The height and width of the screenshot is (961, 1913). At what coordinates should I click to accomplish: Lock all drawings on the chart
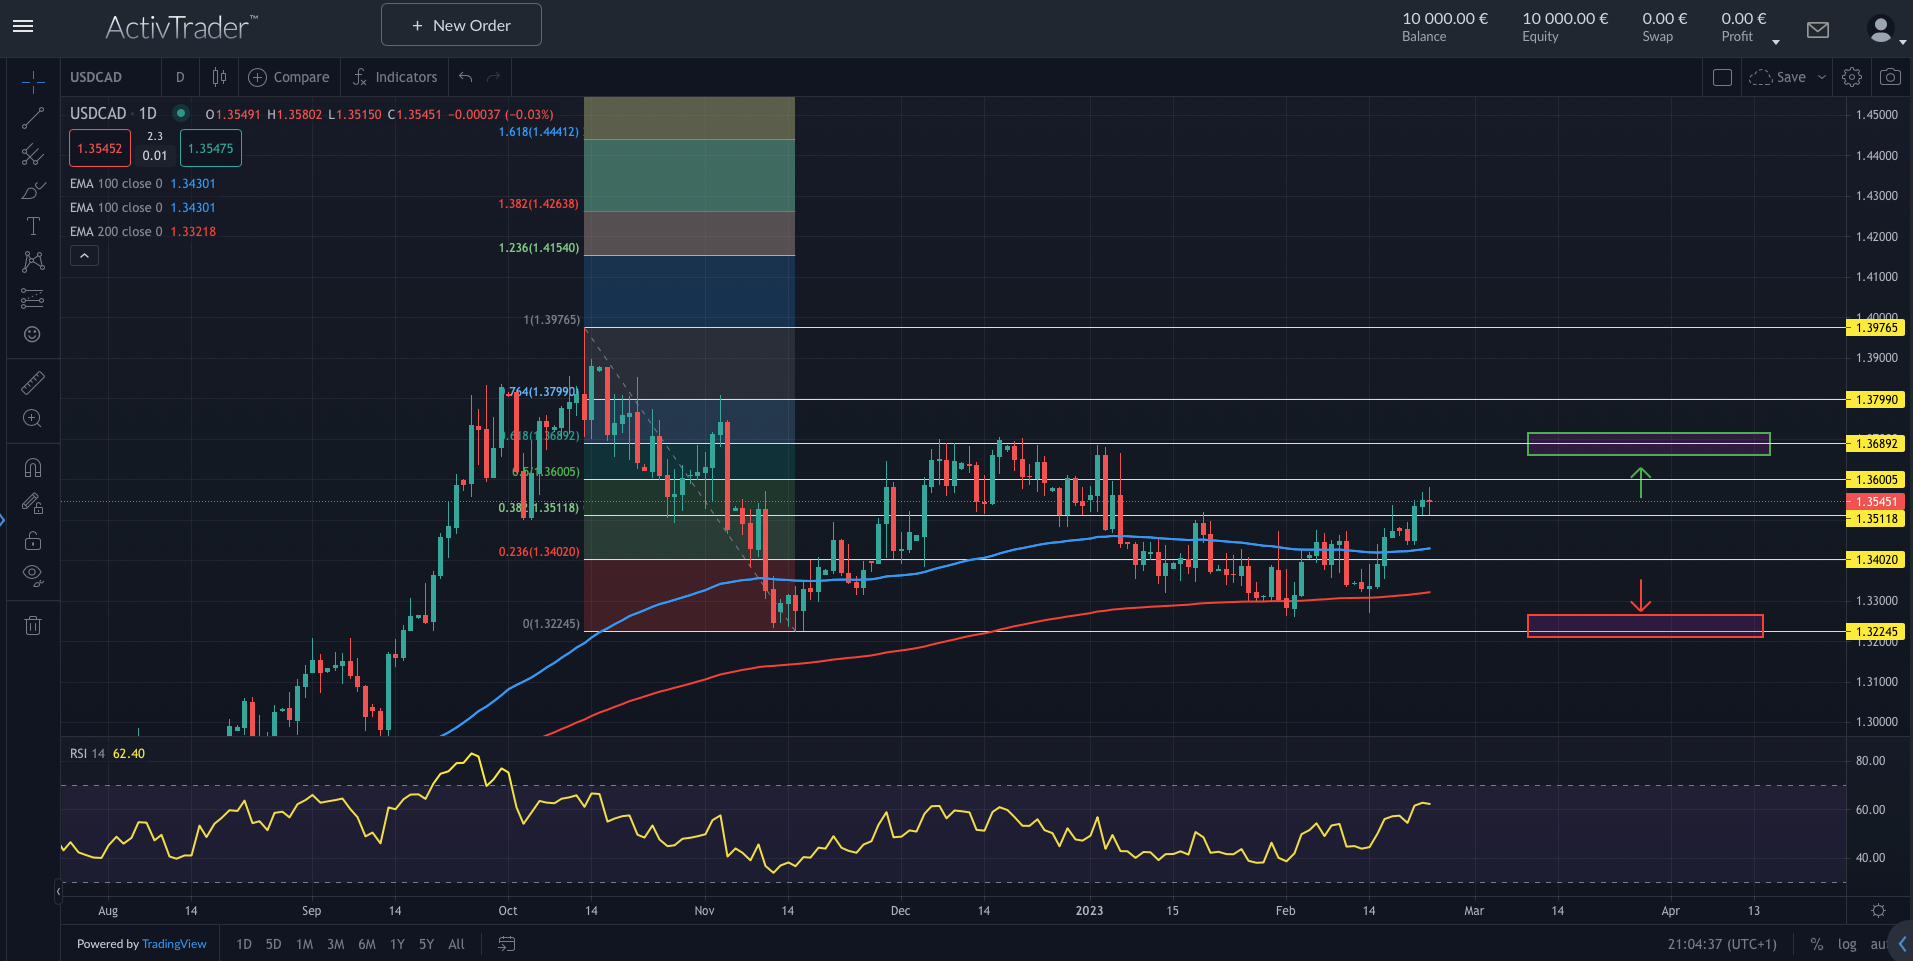point(33,540)
